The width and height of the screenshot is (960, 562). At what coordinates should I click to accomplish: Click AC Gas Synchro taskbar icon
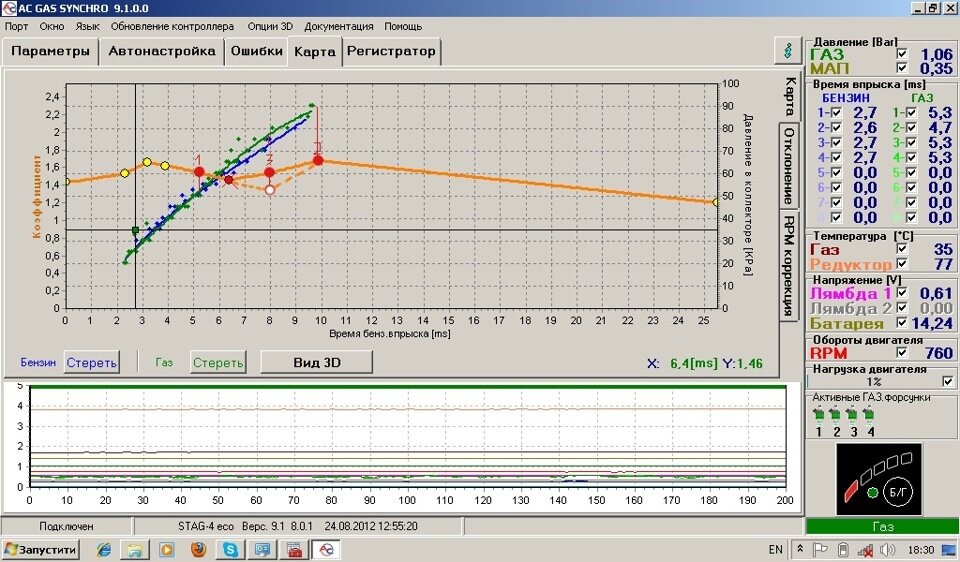coord(327,550)
